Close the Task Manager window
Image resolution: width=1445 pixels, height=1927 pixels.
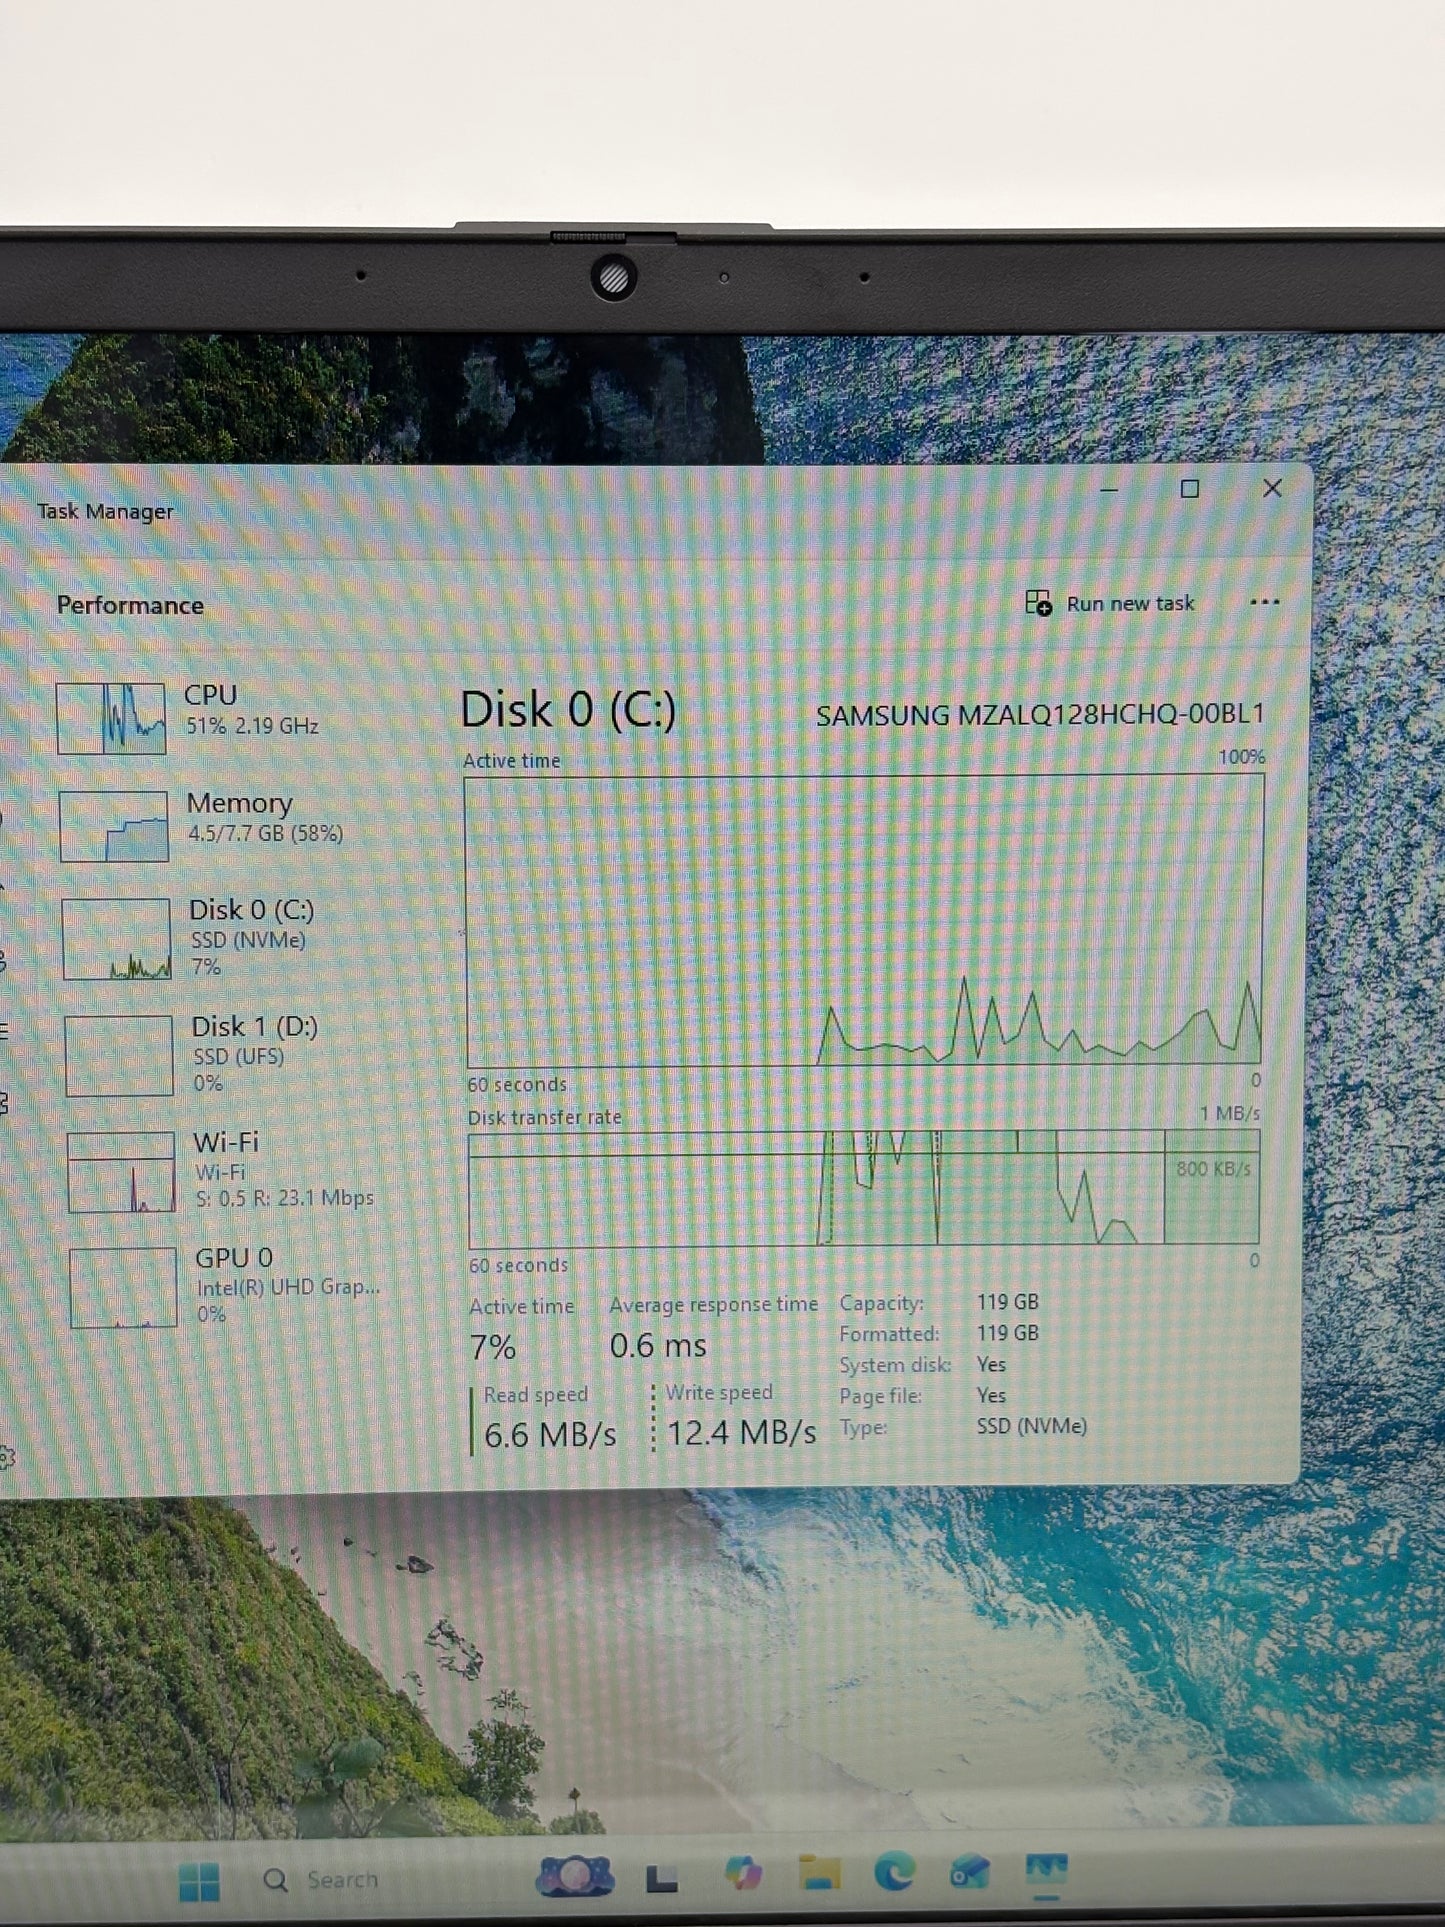click(x=1272, y=488)
